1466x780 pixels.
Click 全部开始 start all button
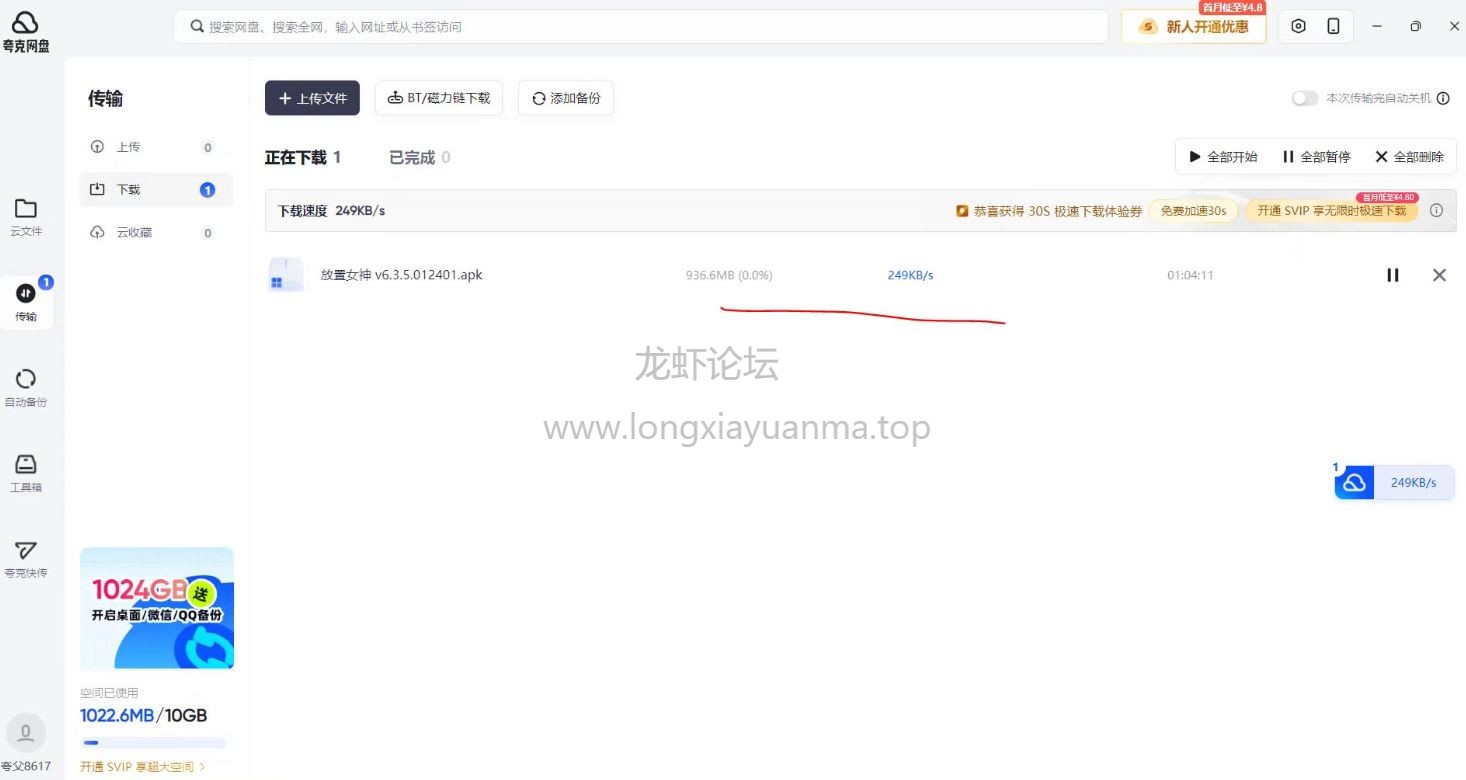(1223, 157)
